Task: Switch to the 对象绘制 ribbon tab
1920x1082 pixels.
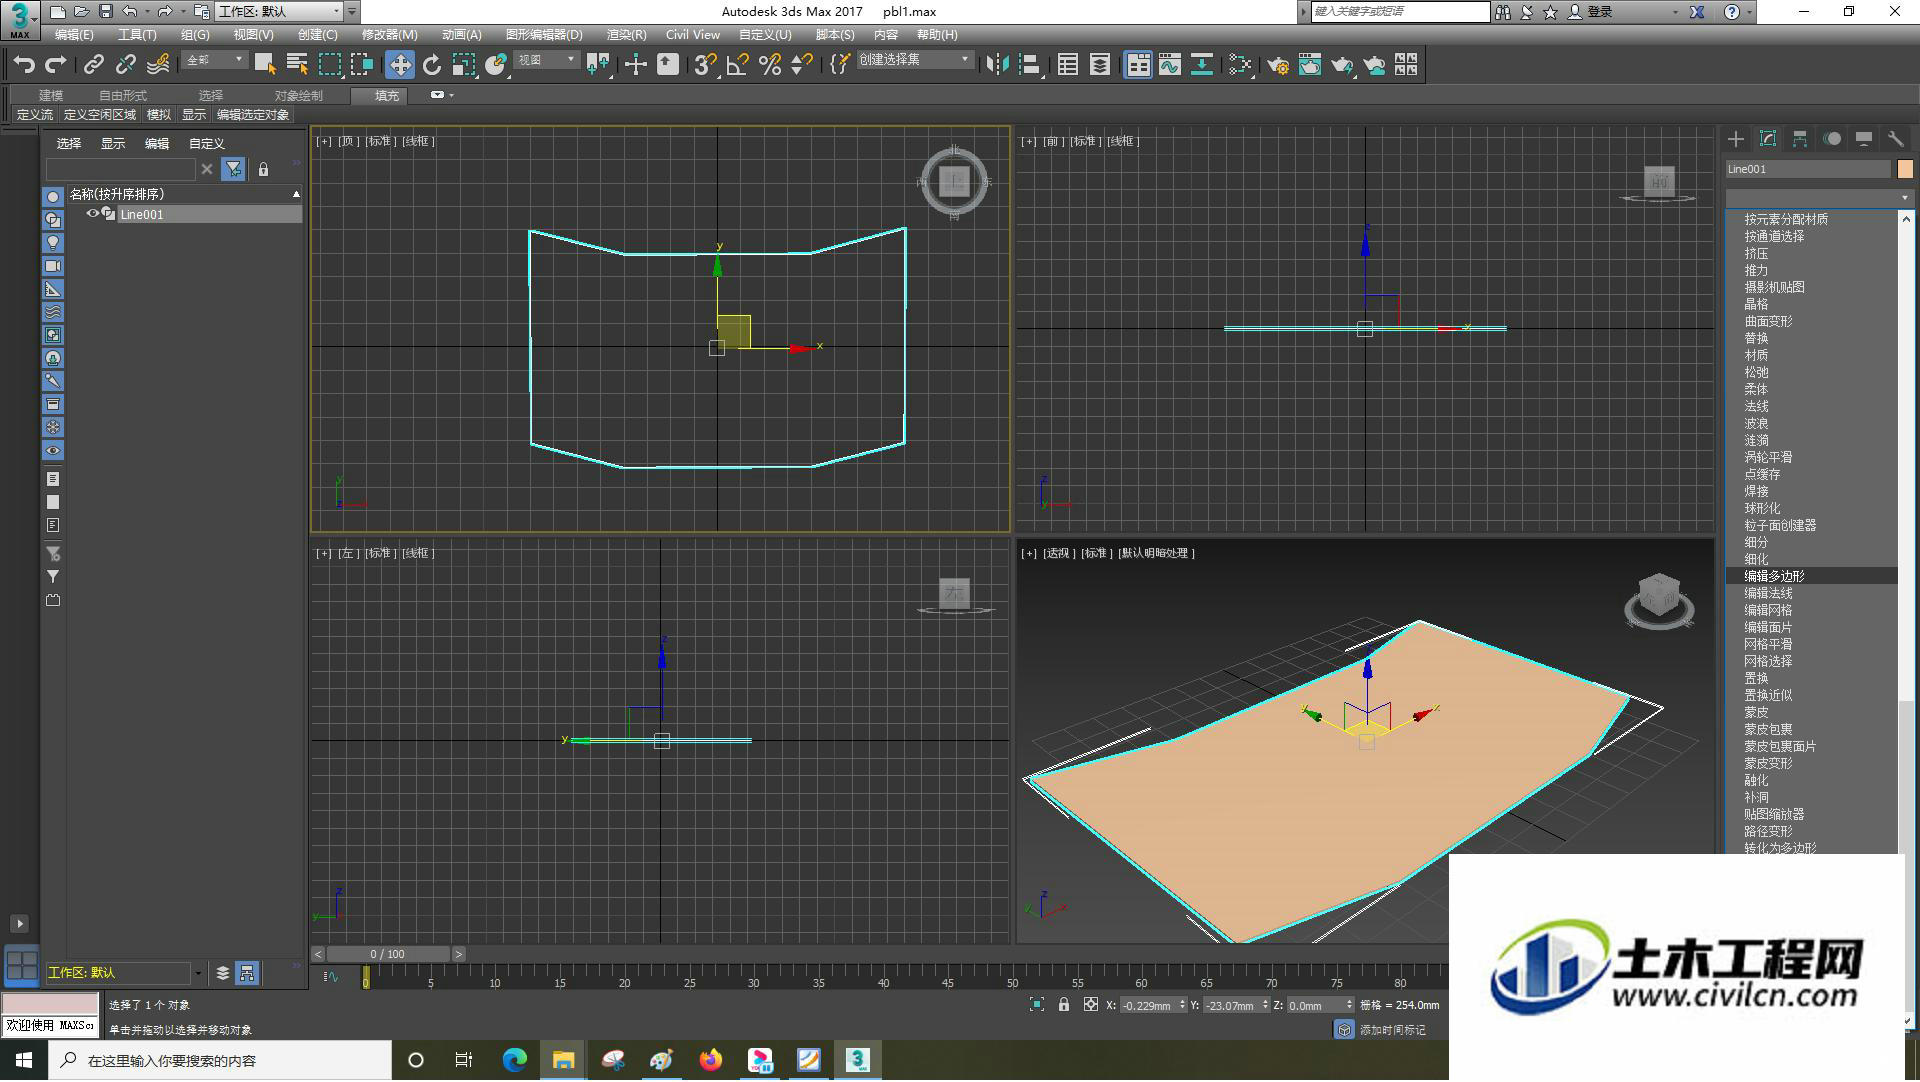Action: [x=299, y=96]
